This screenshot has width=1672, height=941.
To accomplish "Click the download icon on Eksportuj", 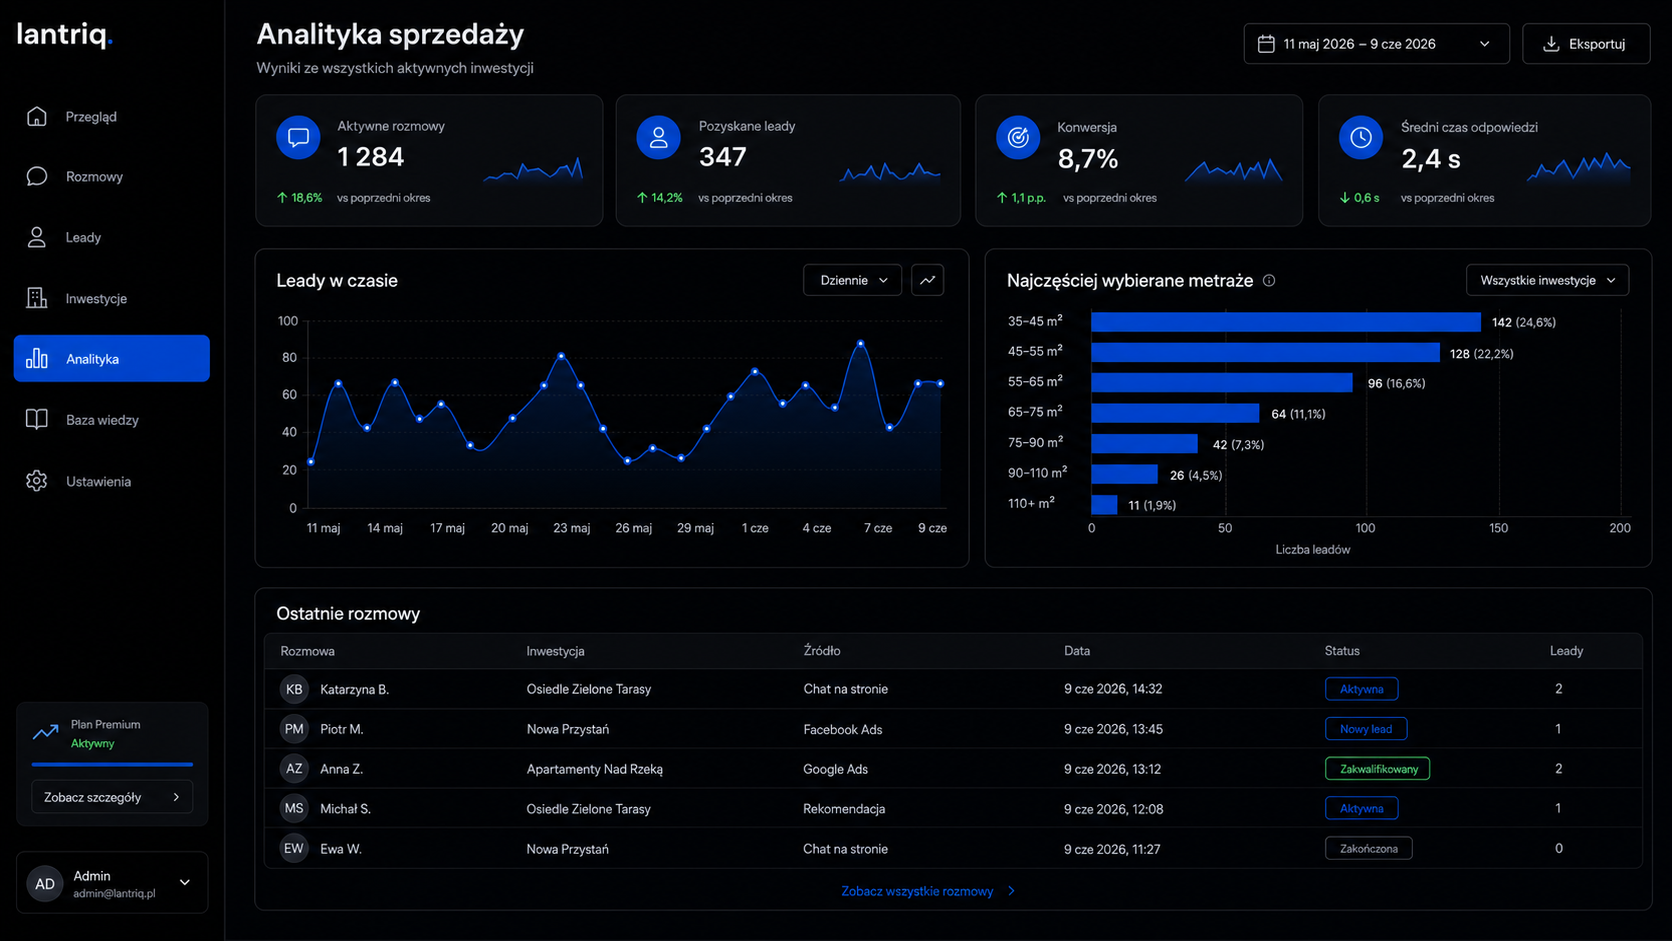I will [1551, 44].
